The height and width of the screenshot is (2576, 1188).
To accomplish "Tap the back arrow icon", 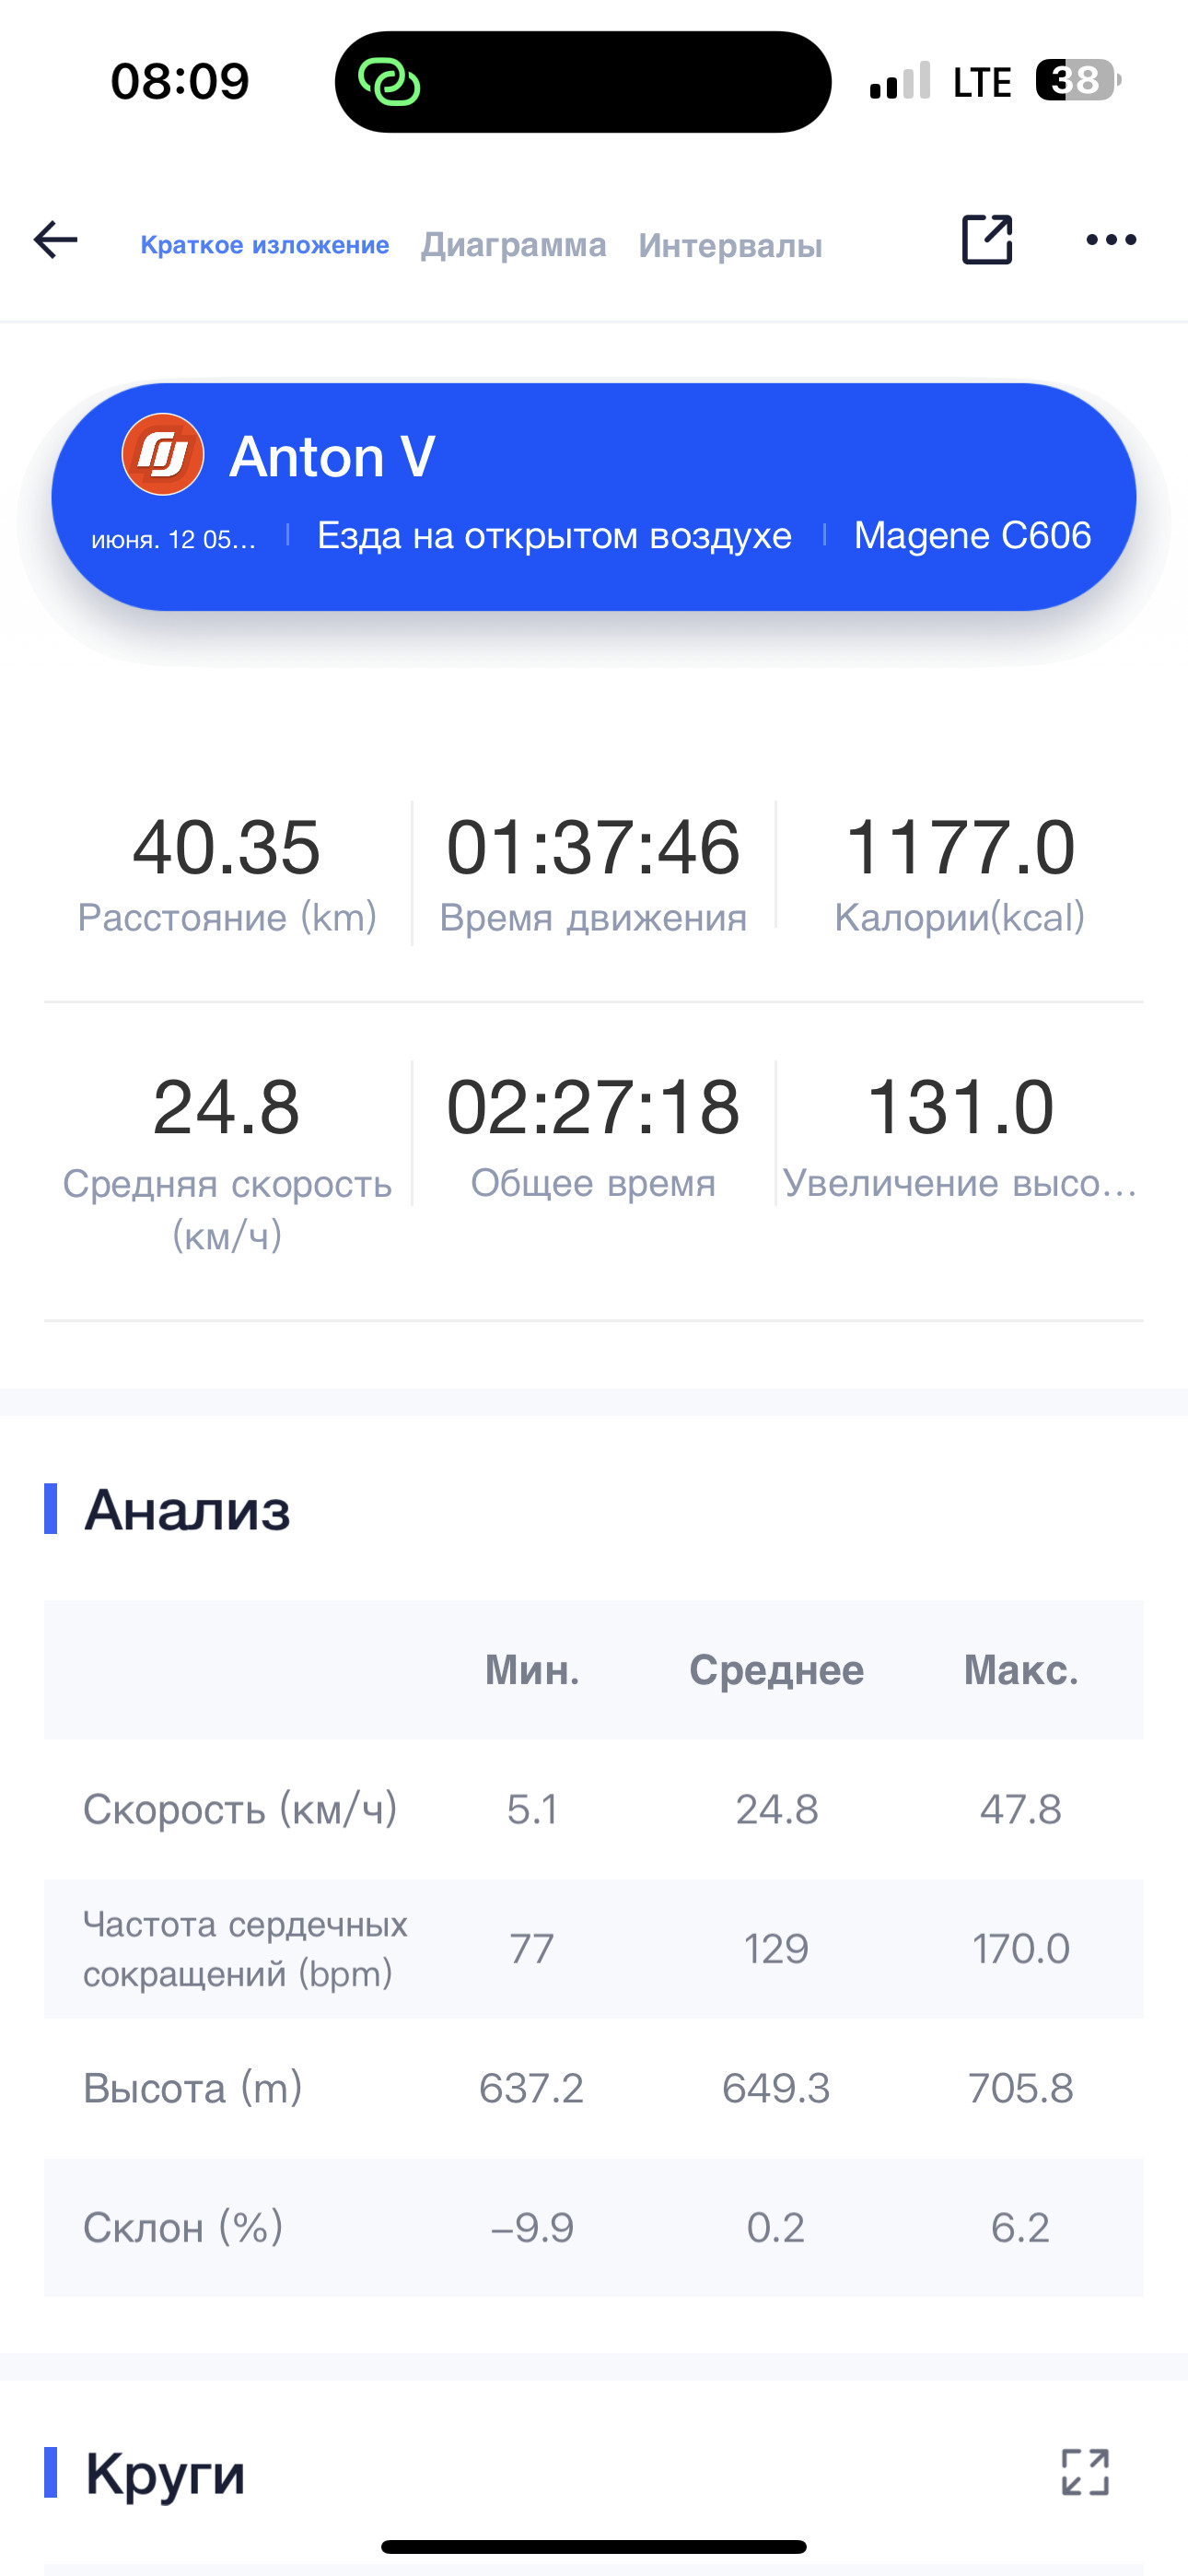I will (55, 240).
